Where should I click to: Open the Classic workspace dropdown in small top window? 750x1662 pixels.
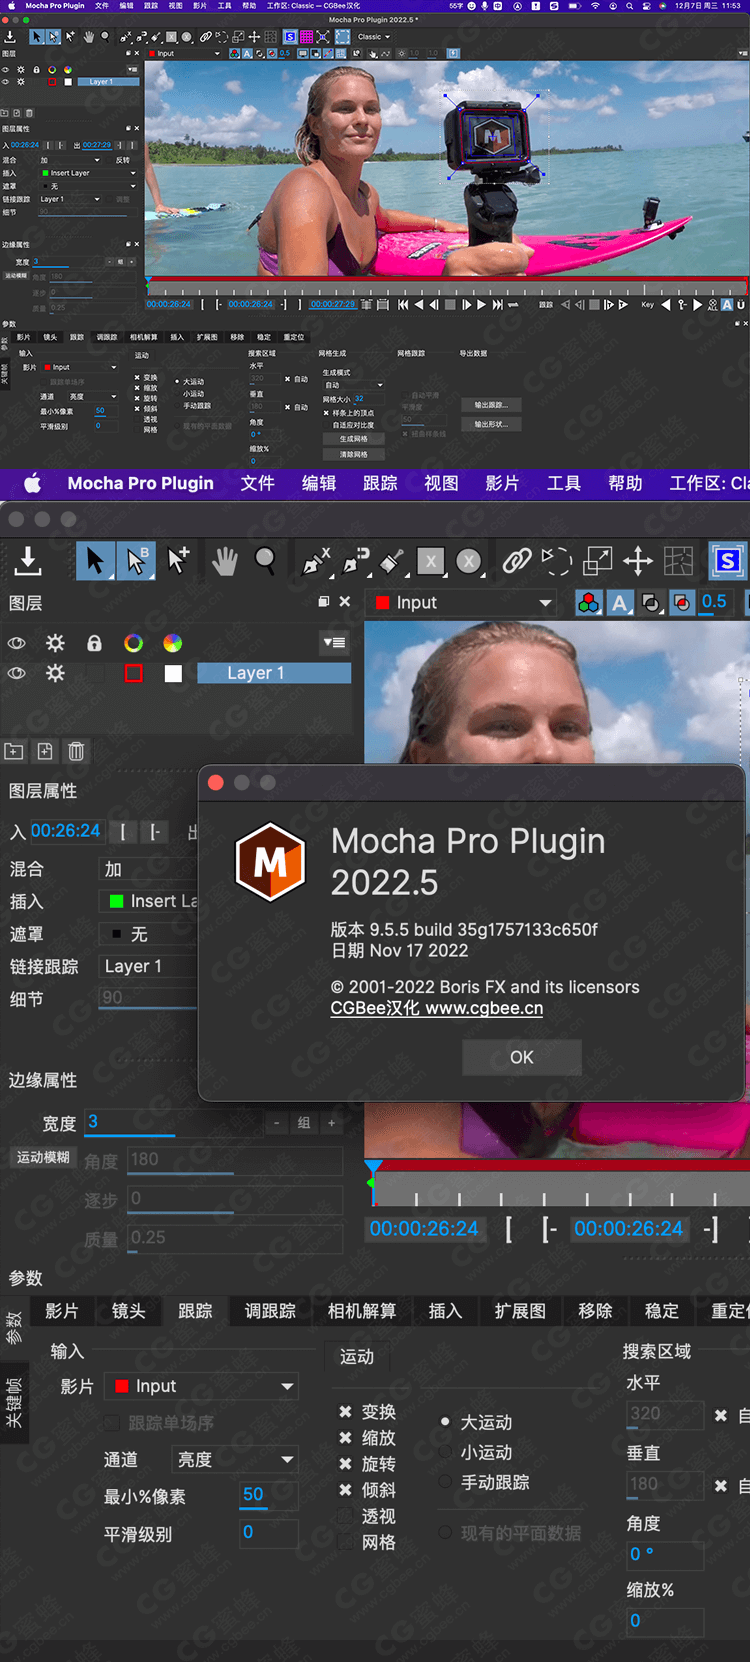coord(375,37)
